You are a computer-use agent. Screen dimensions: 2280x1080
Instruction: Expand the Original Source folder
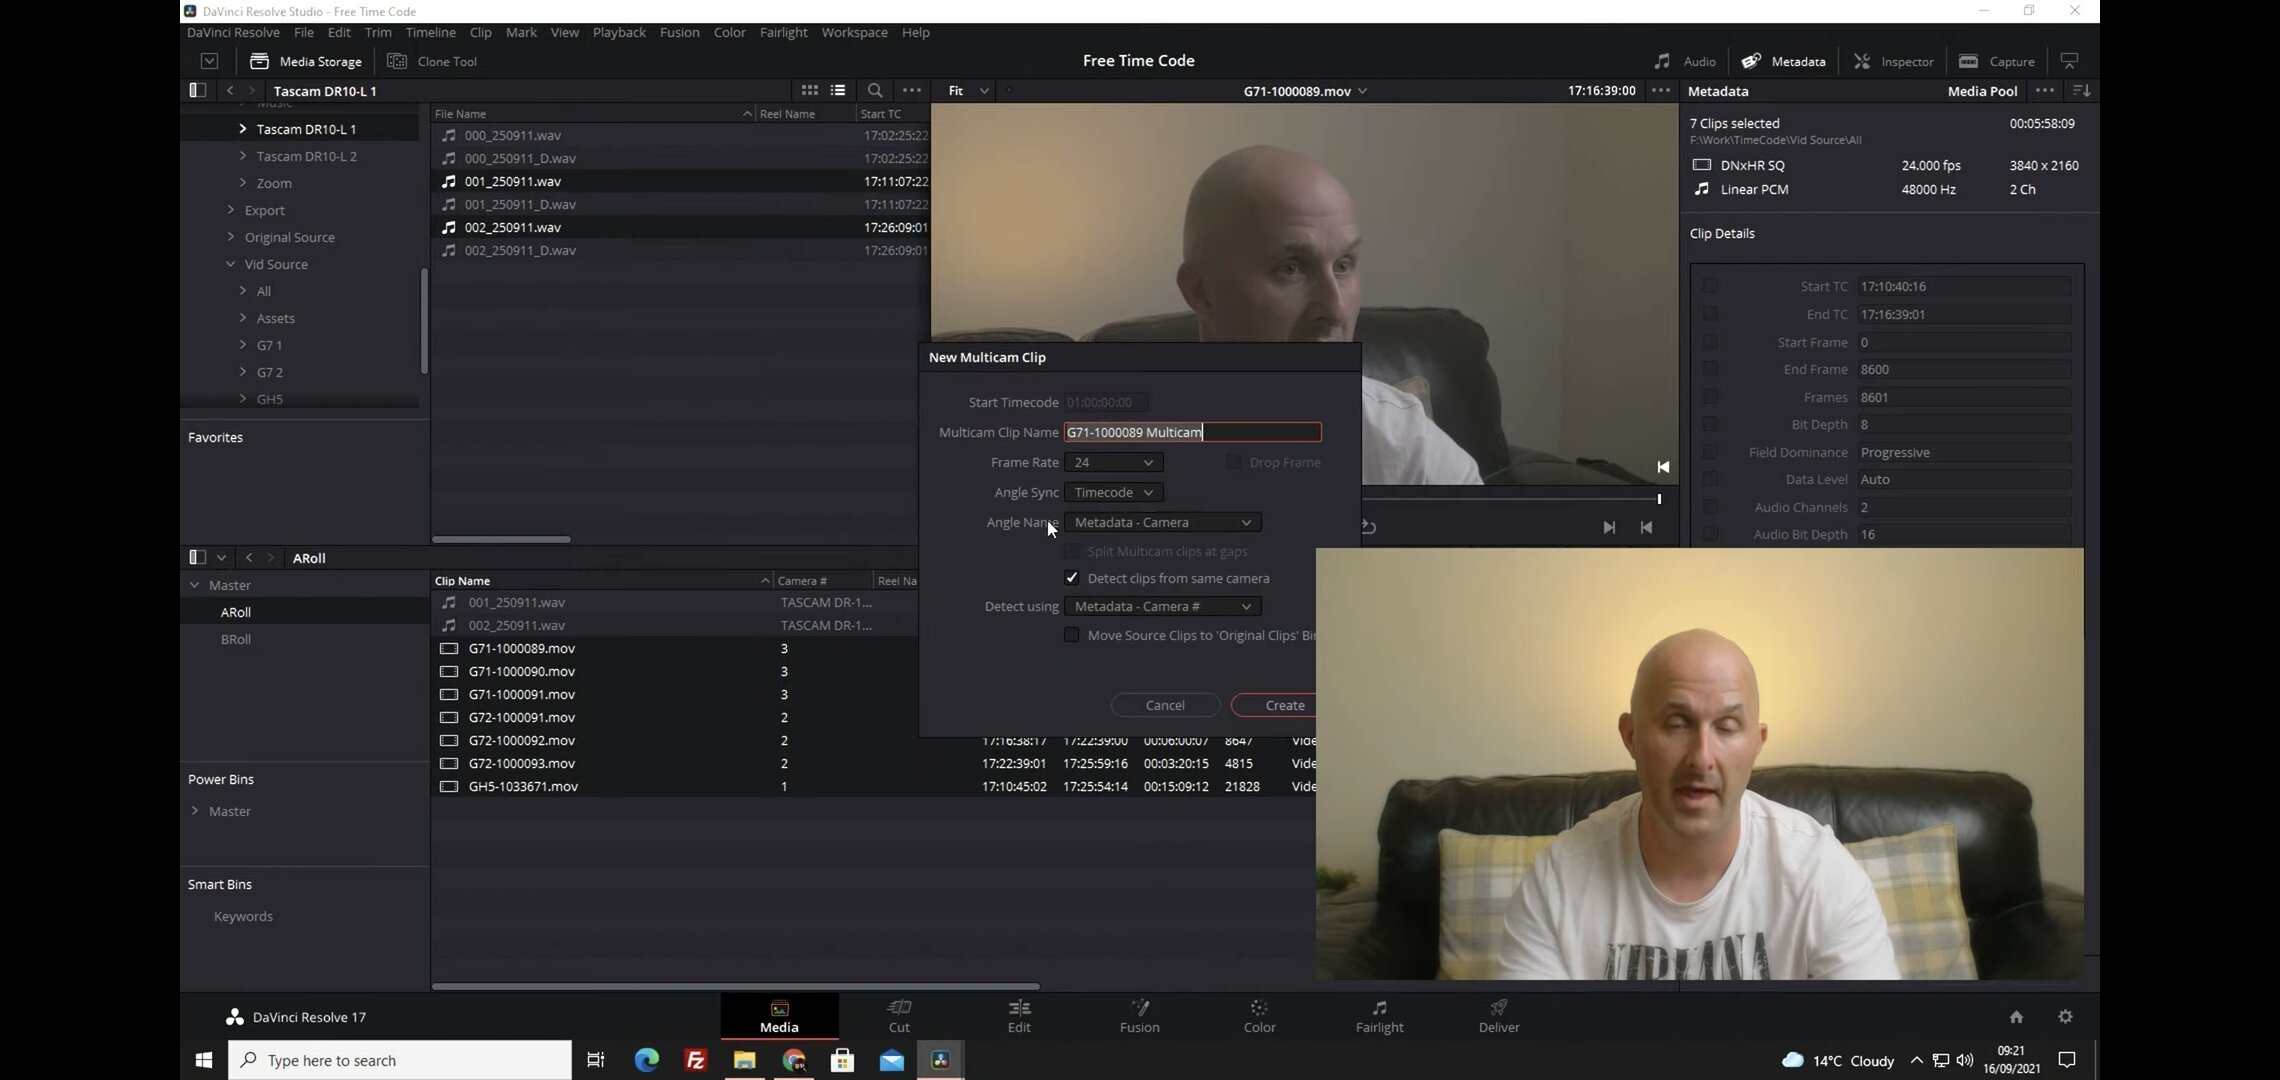tap(230, 237)
